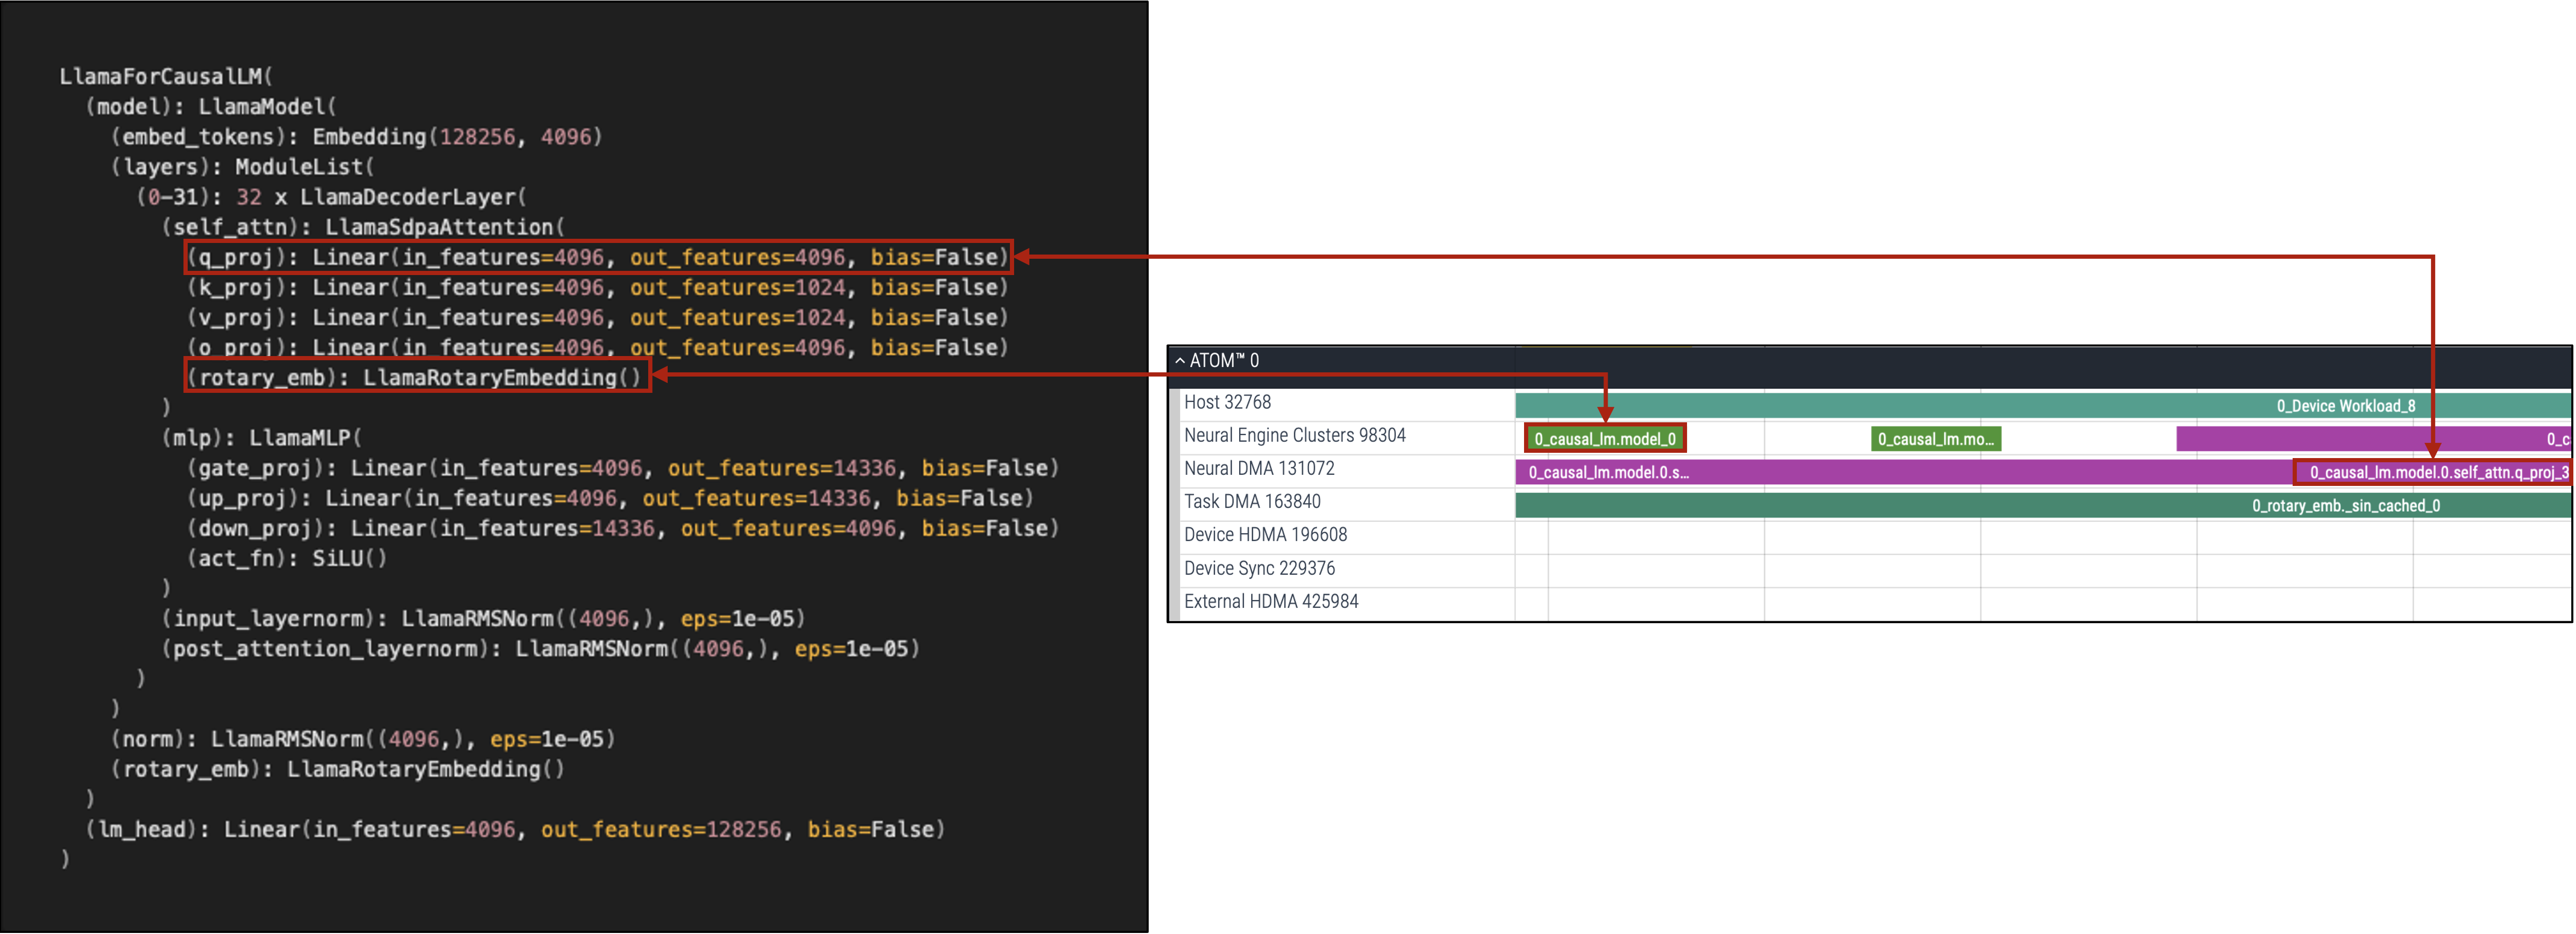Screen dimensions: 2576x934
Task: Select the Host 32768 track label
Action: (x=1227, y=402)
